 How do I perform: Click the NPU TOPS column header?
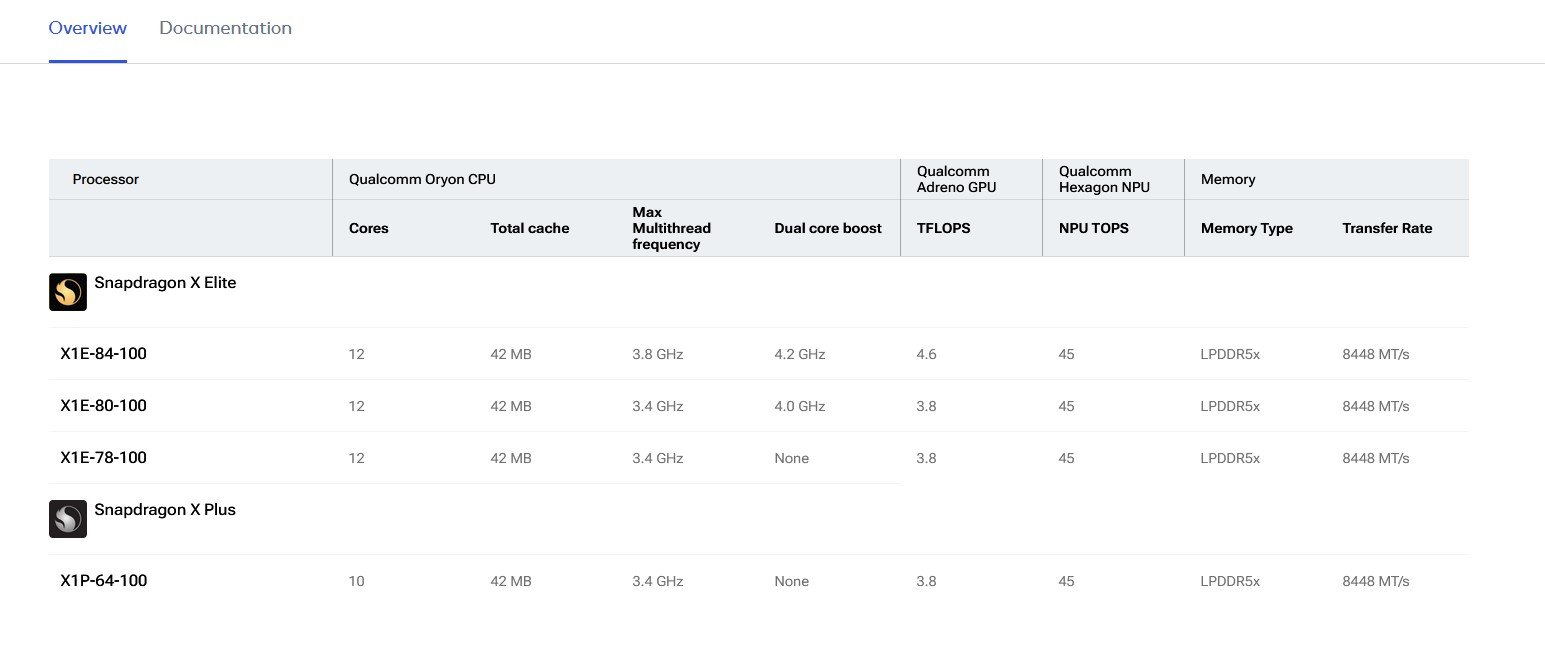click(x=1094, y=228)
